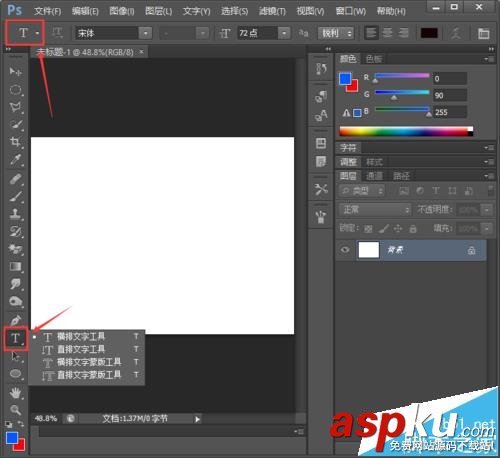Select the Path Selection arrow tool
This screenshot has height=458, width=500.
tap(15, 356)
